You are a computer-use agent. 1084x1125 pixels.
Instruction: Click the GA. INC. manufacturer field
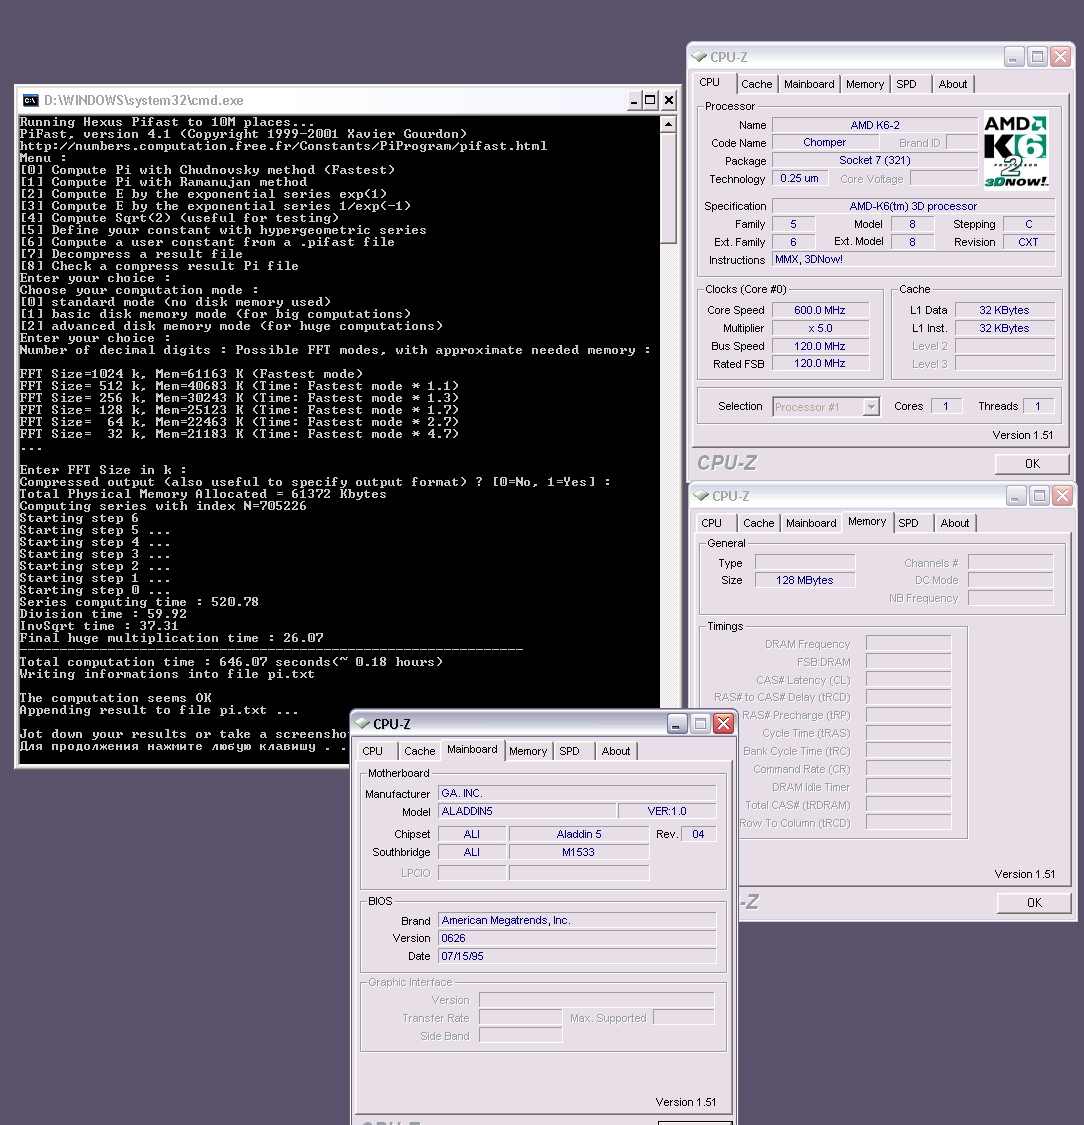coord(577,794)
